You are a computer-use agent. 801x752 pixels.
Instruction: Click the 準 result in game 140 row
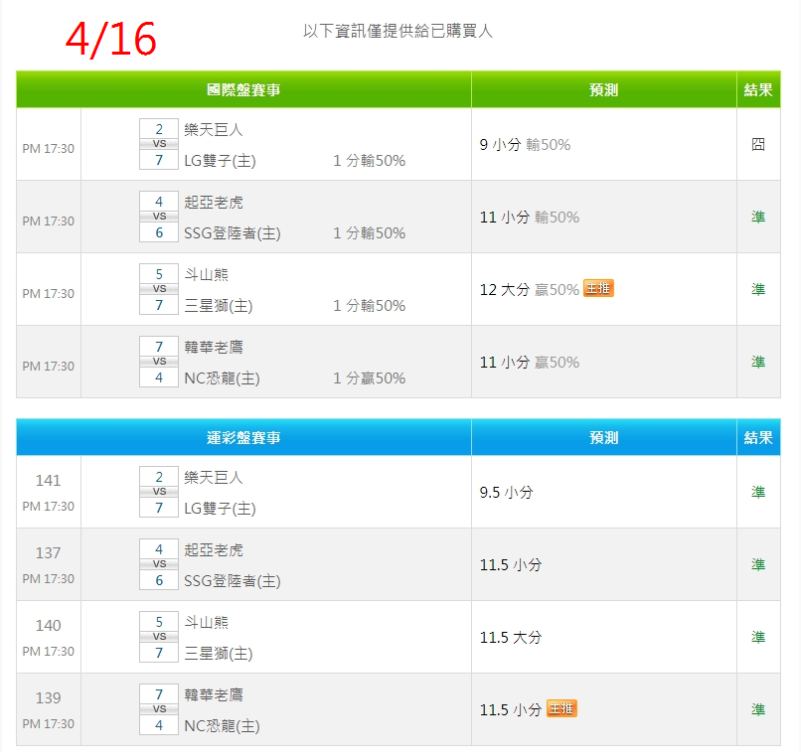(758, 638)
